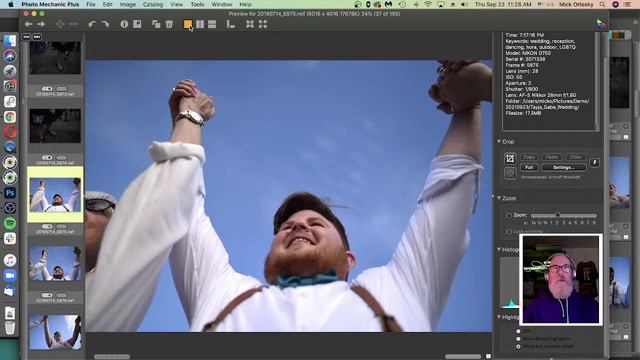Click the lightning bolt icon in Crop panel
640x360 pixels.
(595, 162)
